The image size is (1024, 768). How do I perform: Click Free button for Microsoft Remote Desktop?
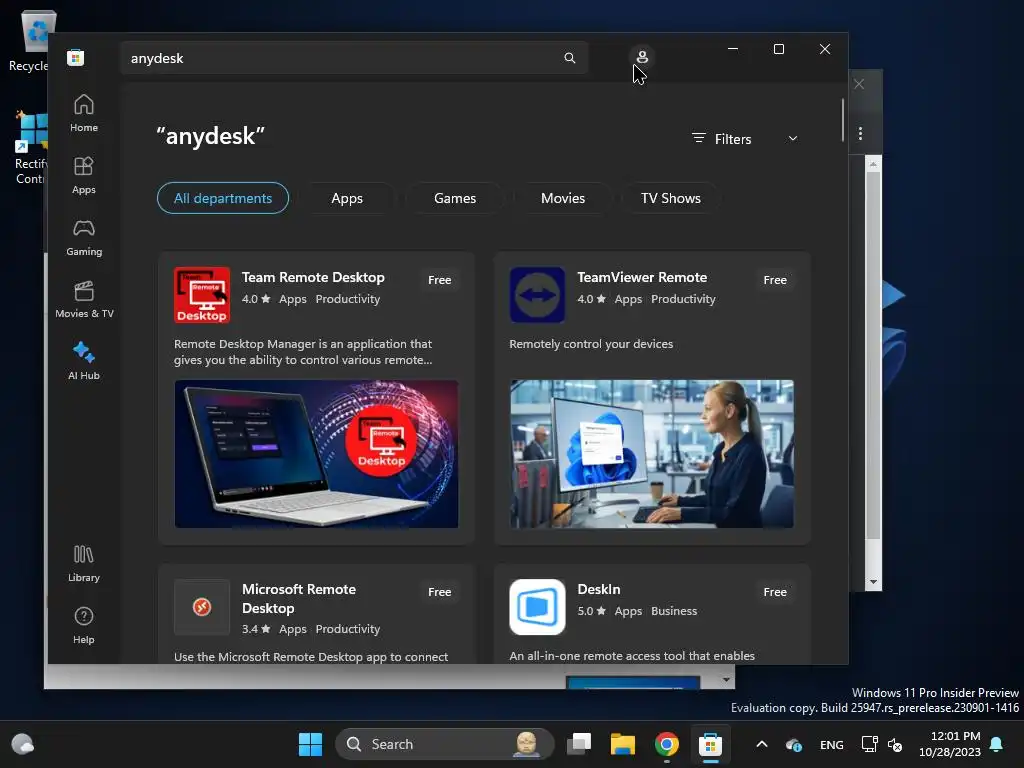coord(440,592)
